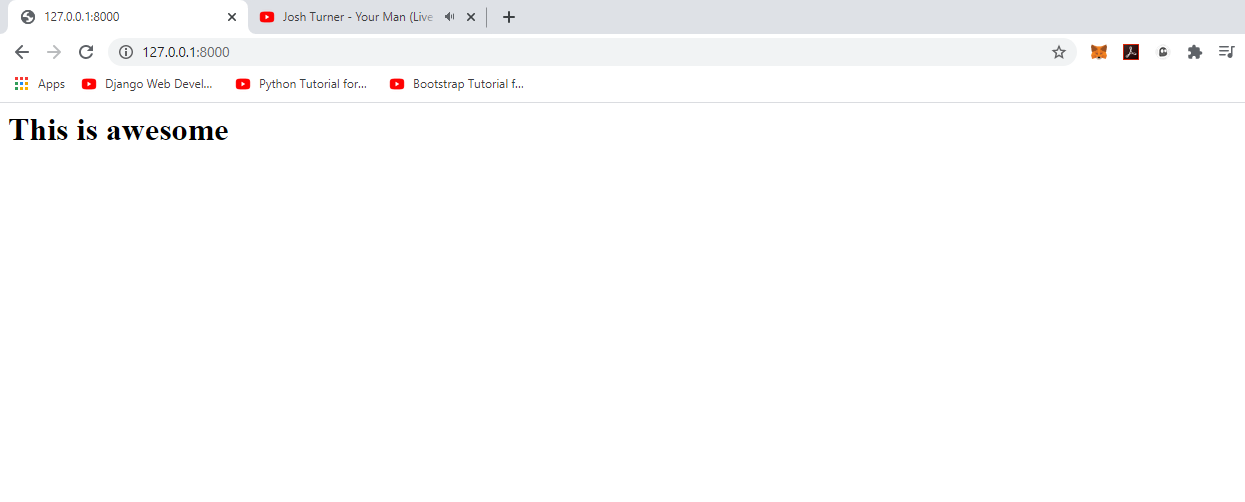This screenshot has width=1245, height=502.
Task: Go back to the previous page
Action: coord(22,52)
